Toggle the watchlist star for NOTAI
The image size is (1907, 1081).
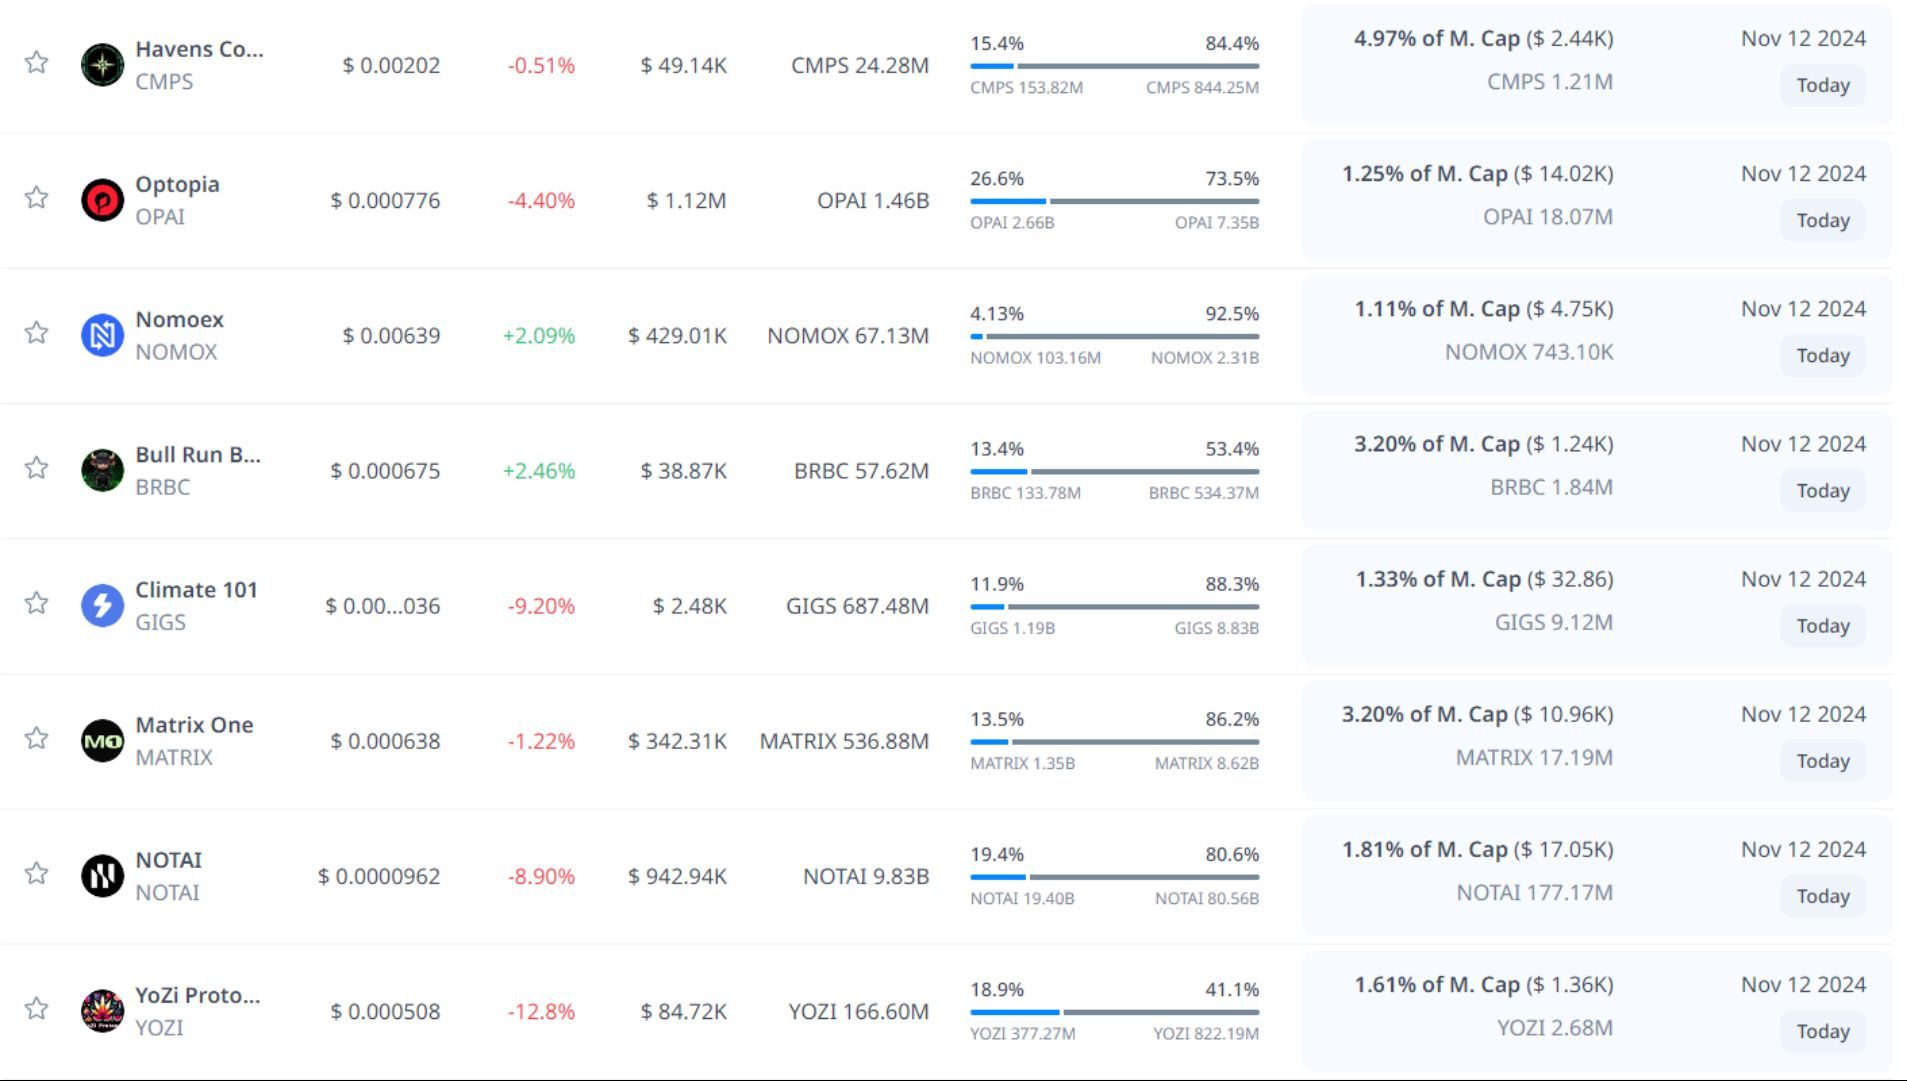(x=37, y=873)
